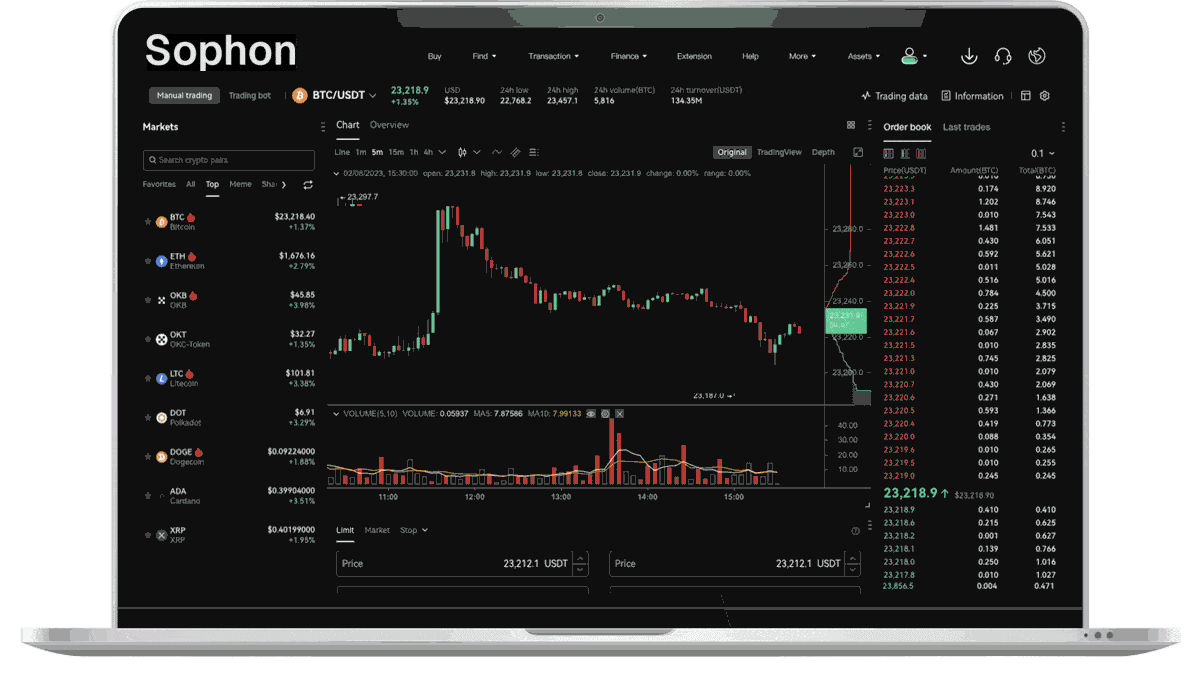The height and width of the screenshot is (699, 1200).
Task: Open the Transaction menu dropdown
Action: pos(554,56)
